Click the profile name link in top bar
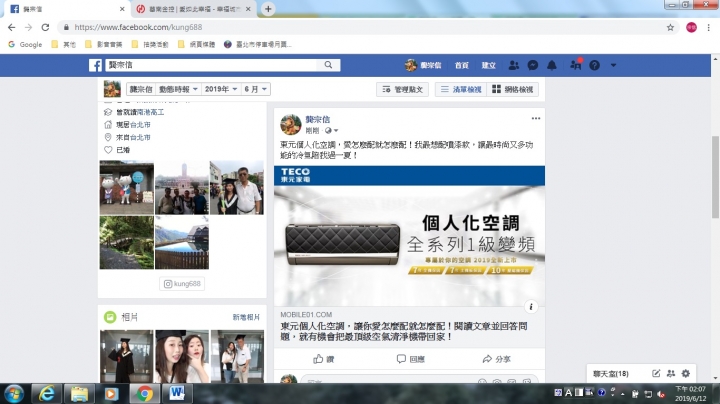 click(423, 65)
